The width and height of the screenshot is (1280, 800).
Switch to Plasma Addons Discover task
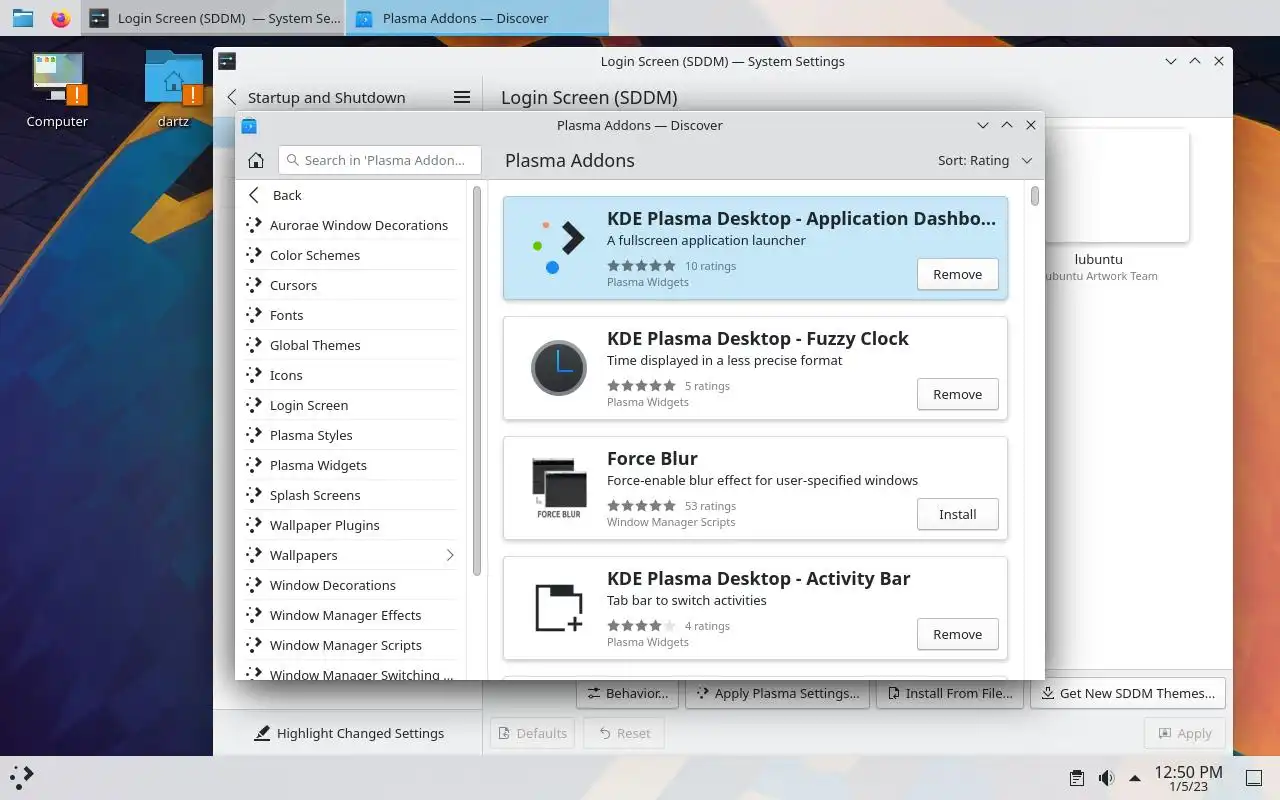coord(477,18)
